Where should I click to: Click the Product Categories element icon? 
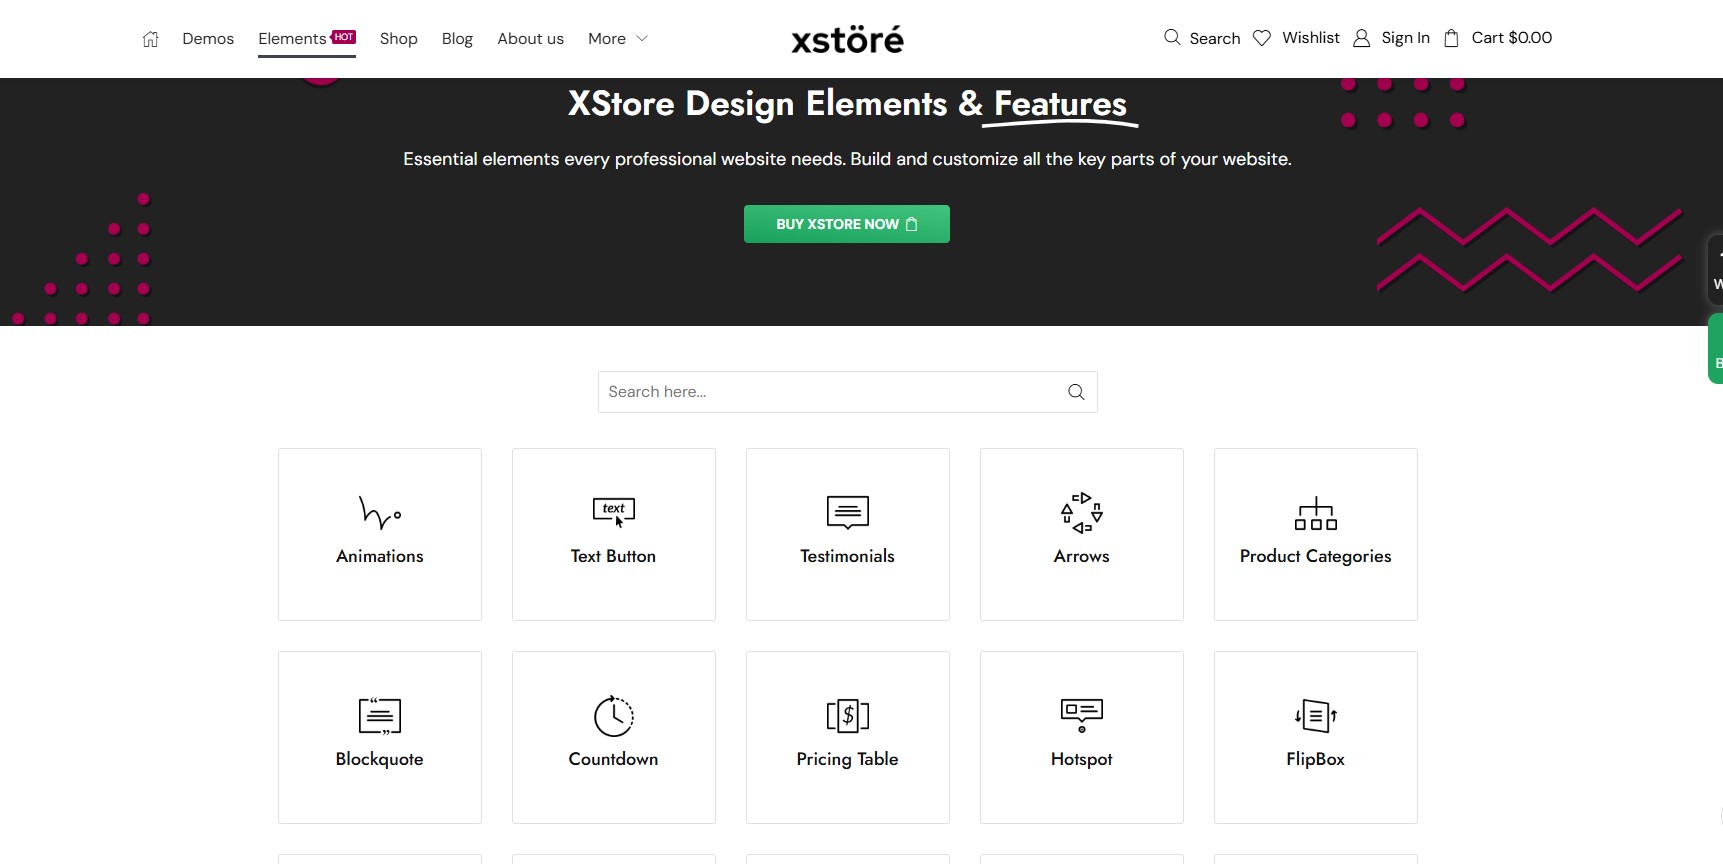point(1316,513)
